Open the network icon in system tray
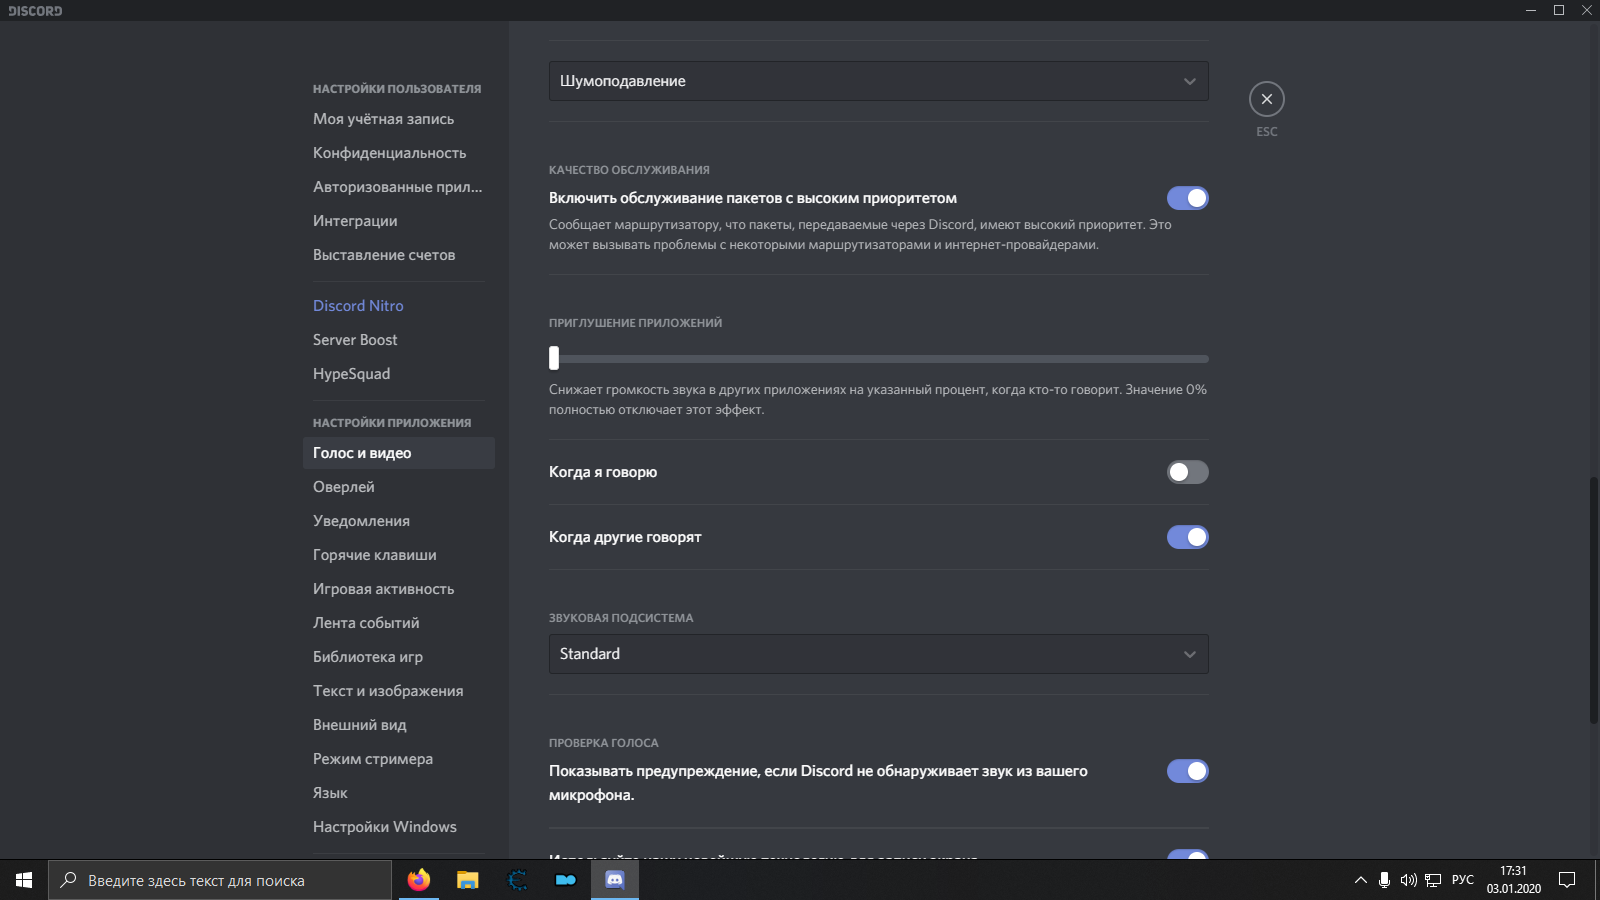The image size is (1600, 900). [x=1433, y=880]
